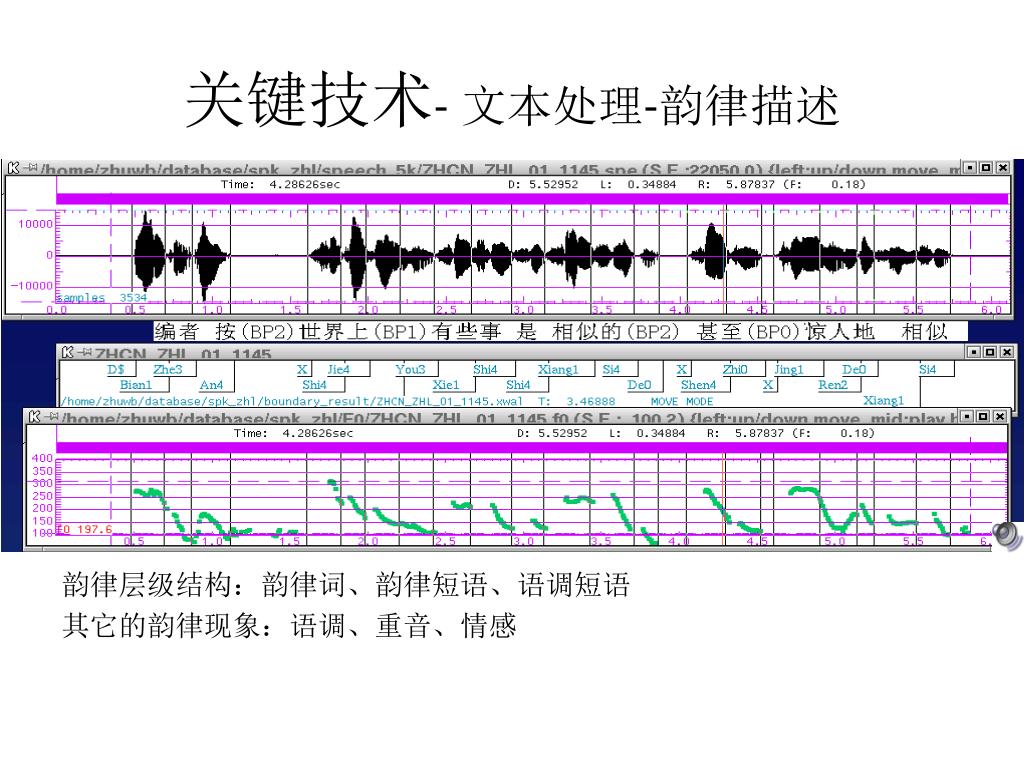The width and height of the screenshot is (1024, 768).
Task: Select the Si4 label after Xiang1 in top row
Action: [x=611, y=369]
